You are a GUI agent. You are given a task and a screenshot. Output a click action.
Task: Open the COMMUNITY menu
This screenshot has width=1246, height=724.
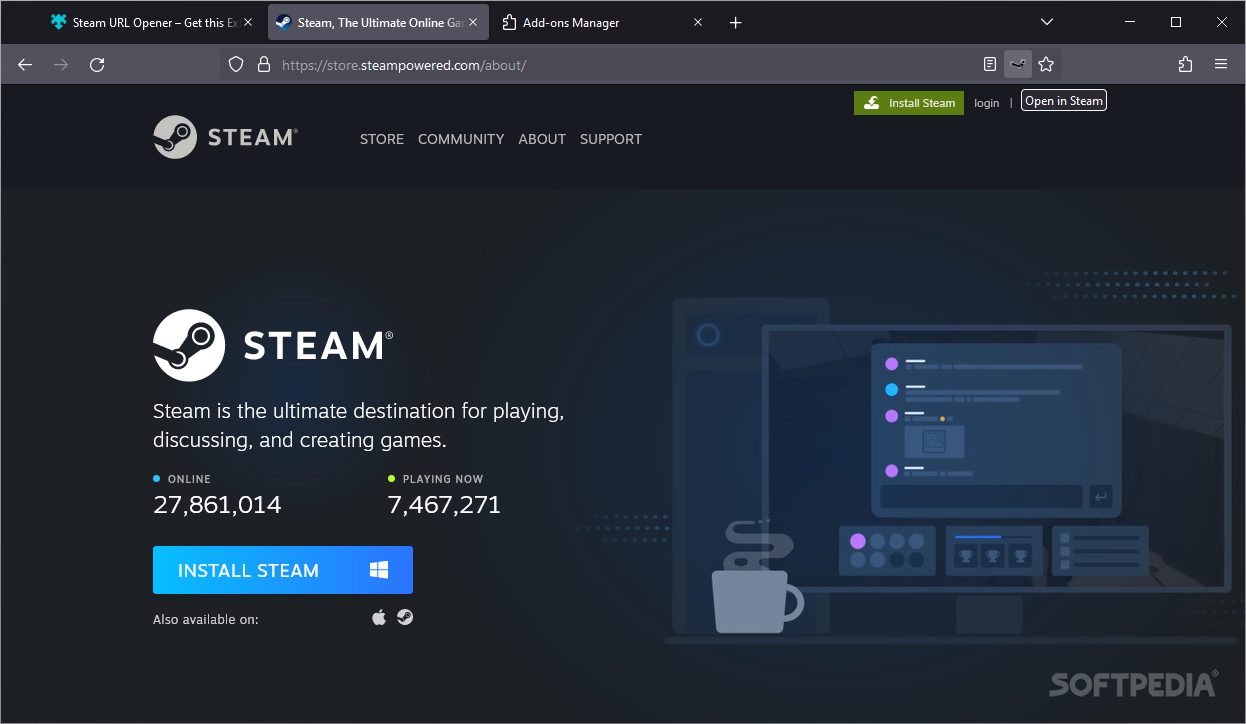(x=461, y=139)
